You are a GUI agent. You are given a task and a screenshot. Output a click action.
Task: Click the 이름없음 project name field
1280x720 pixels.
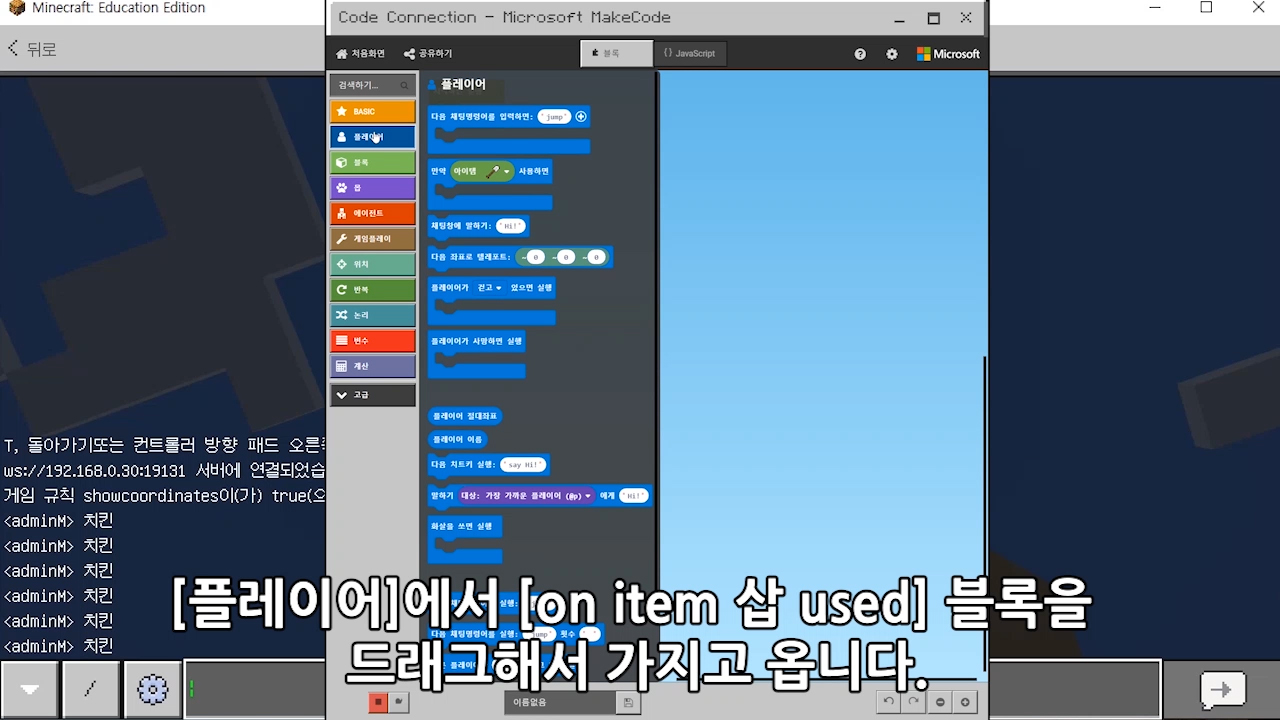560,702
